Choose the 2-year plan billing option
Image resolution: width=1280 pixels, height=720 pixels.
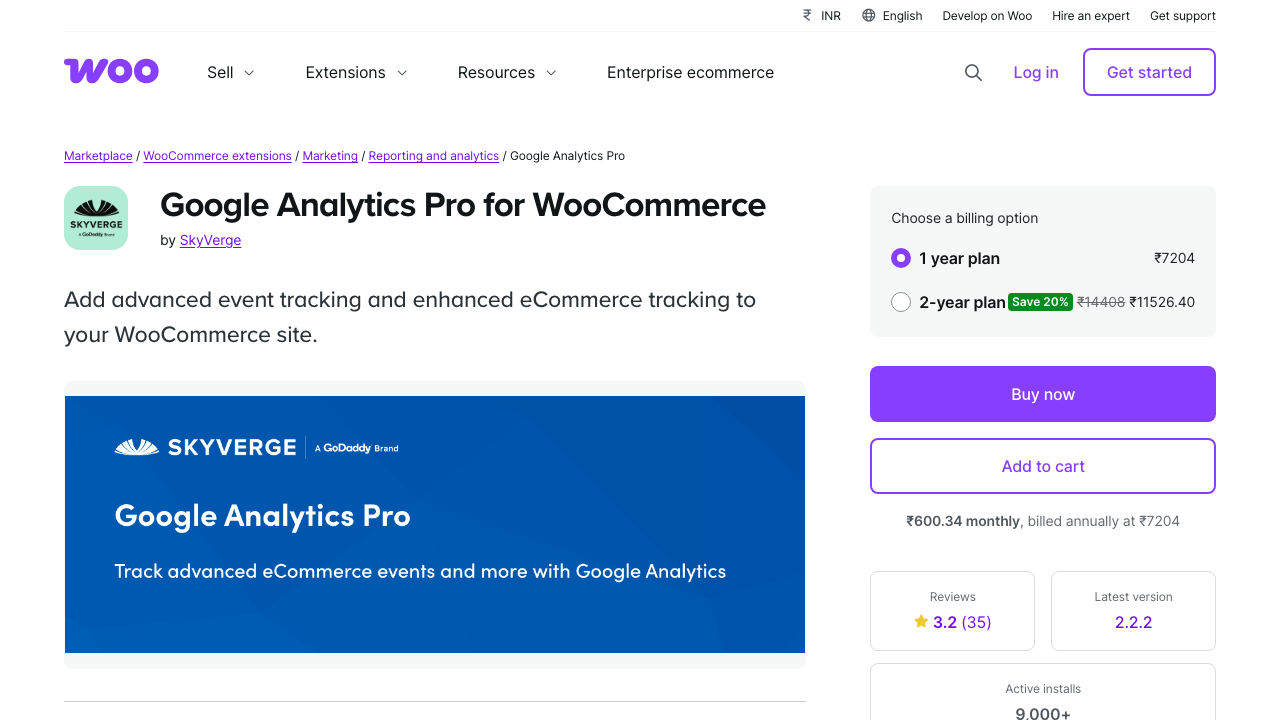click(x=900, y=301)
